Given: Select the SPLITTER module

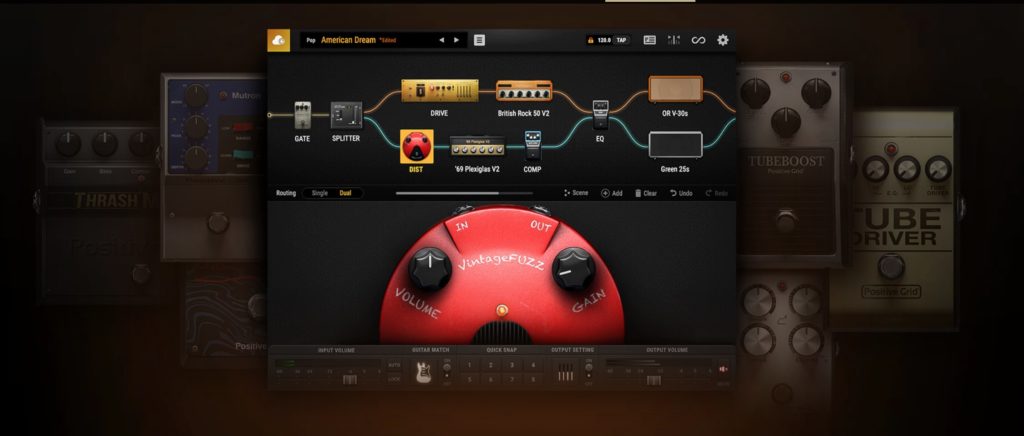Looking at the screenshot, I should tap(346, 115).
